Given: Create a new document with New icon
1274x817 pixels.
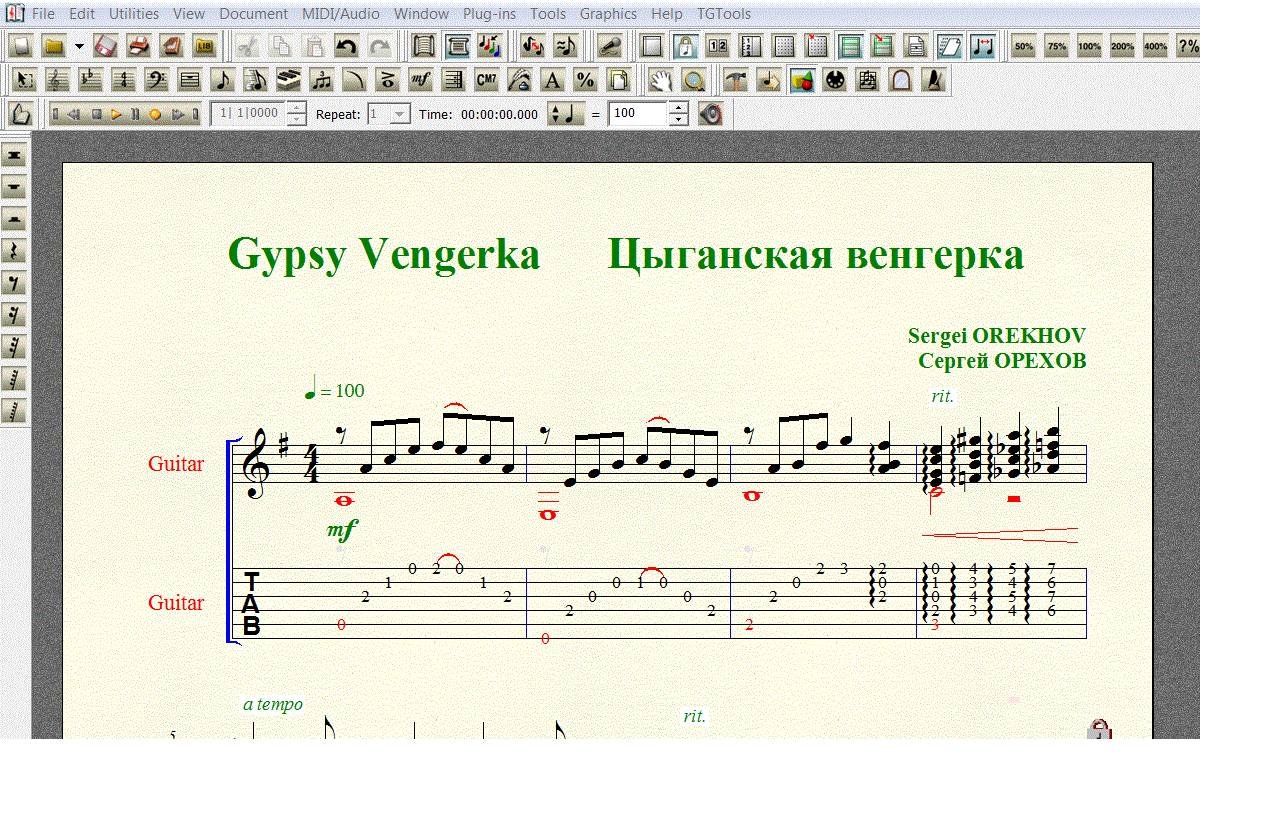Looking at the screenshot, I should click(21, 46).
